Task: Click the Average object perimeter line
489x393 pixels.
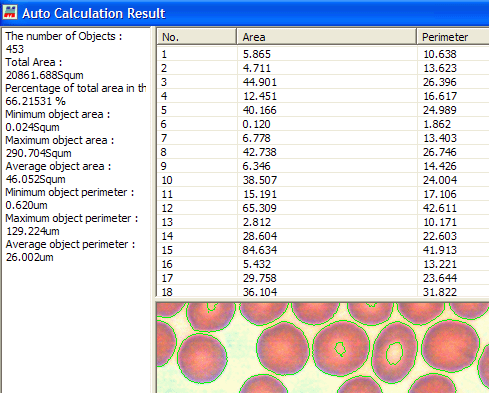Action: click(70, 244)
